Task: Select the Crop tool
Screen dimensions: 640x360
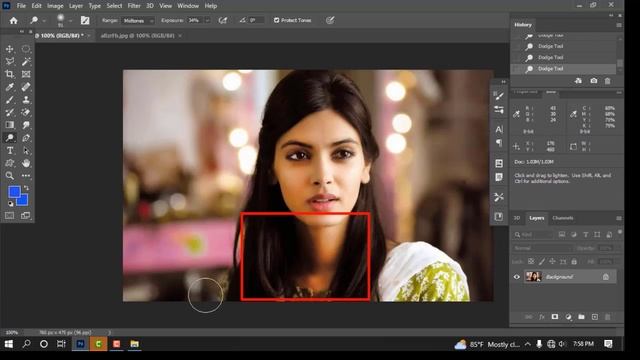Action: [9, 74]
